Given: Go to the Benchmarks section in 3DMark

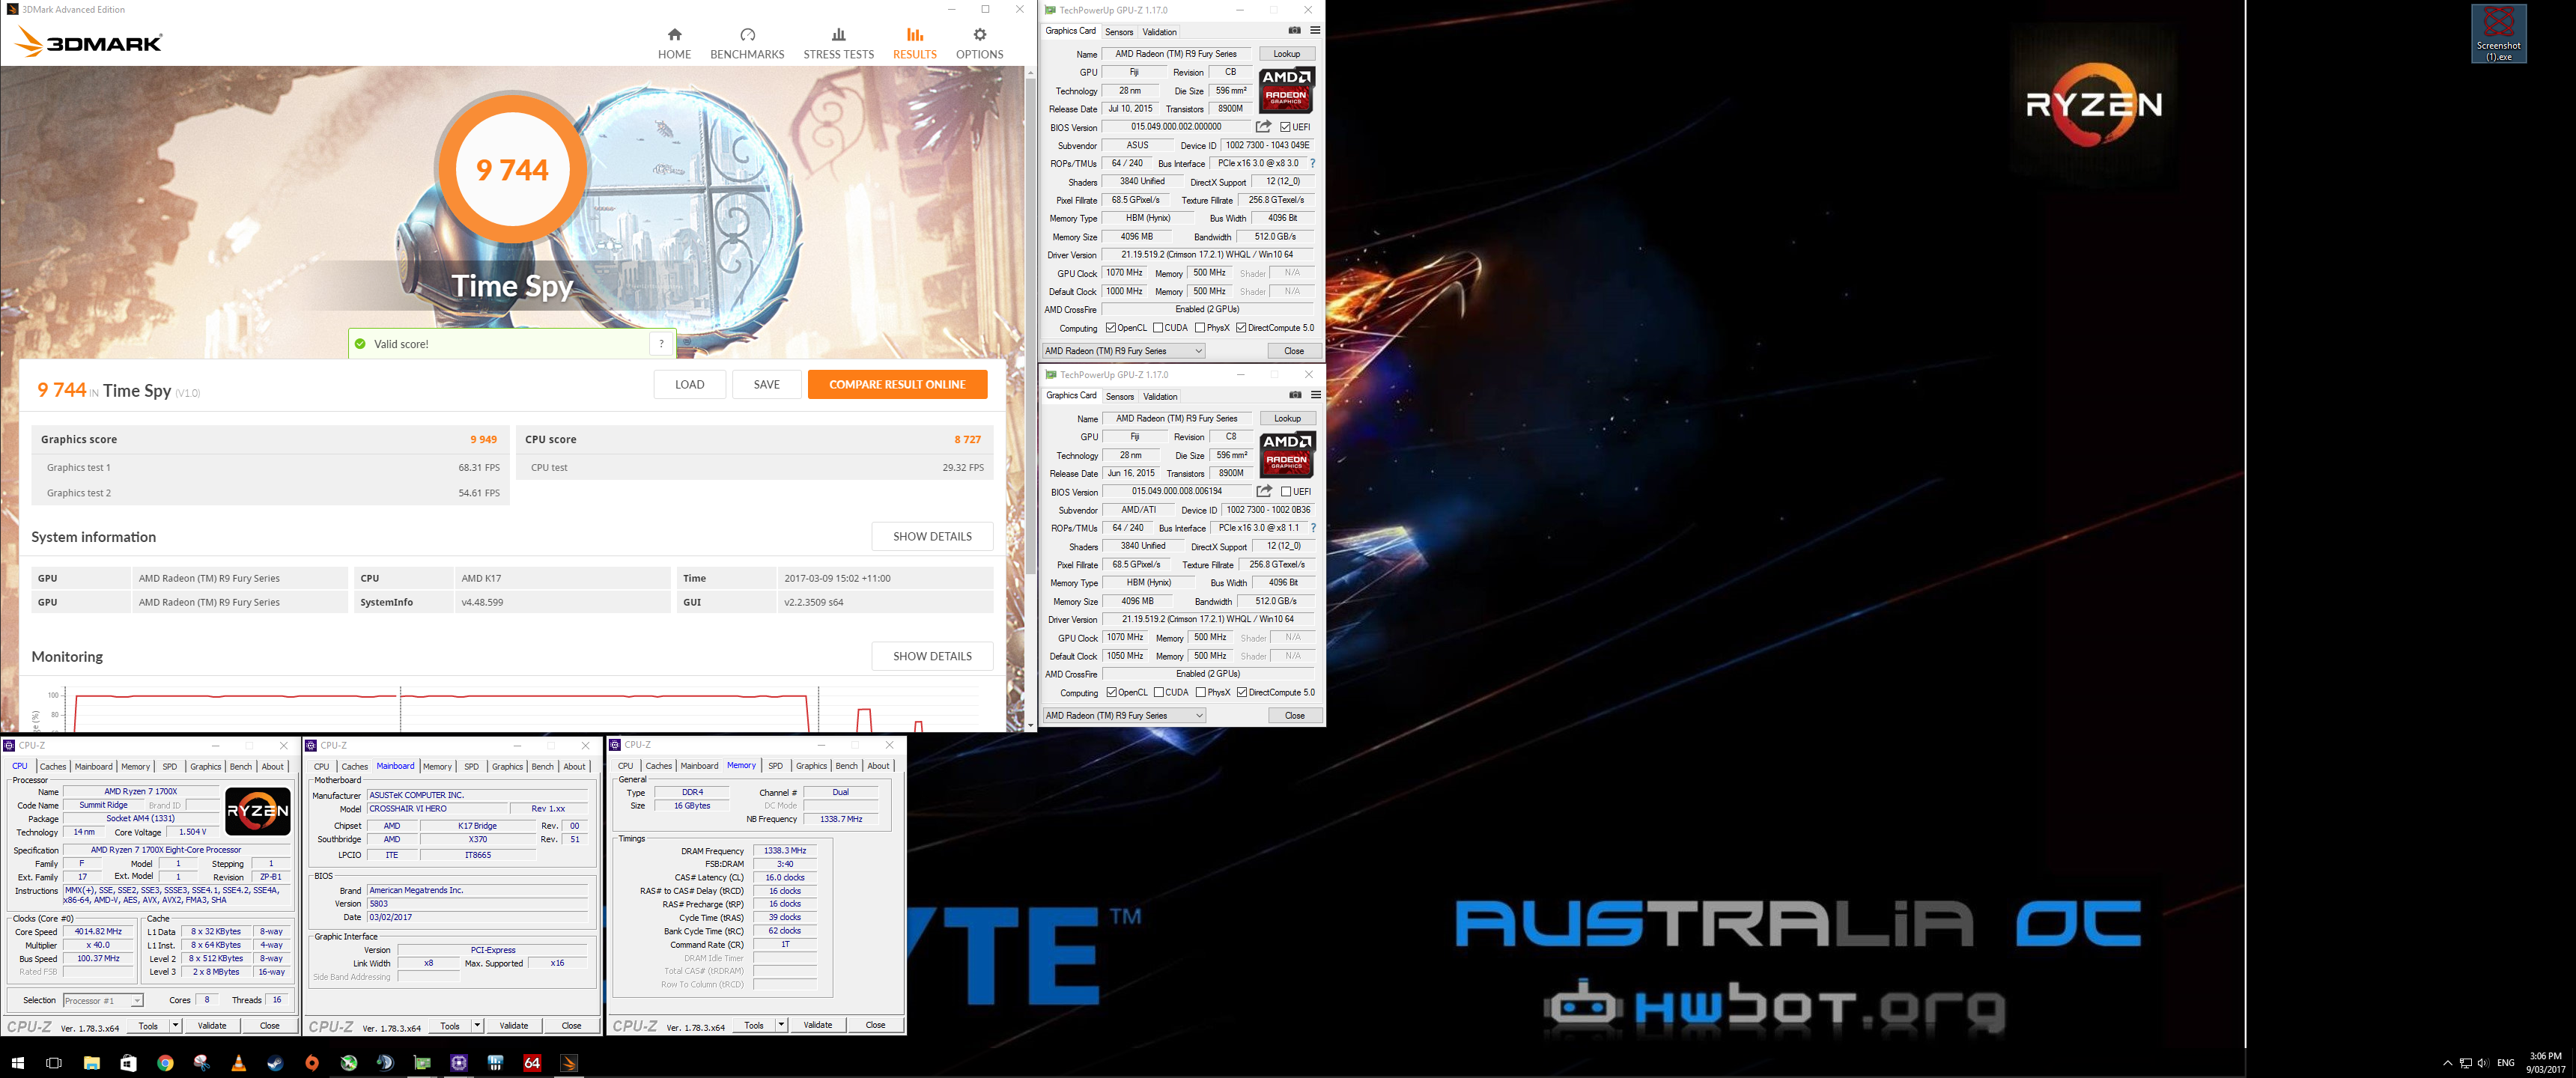Looking at the screenshot, I should [747, 44].
